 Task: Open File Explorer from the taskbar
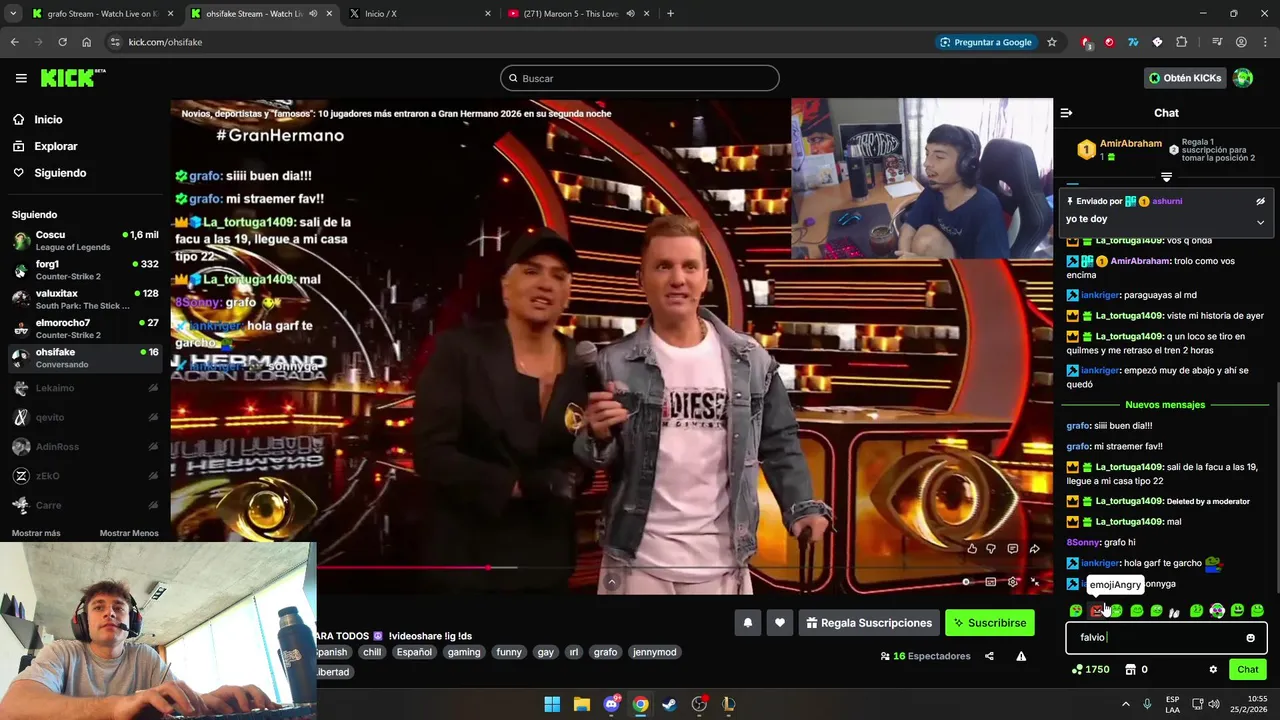(581, 704)
